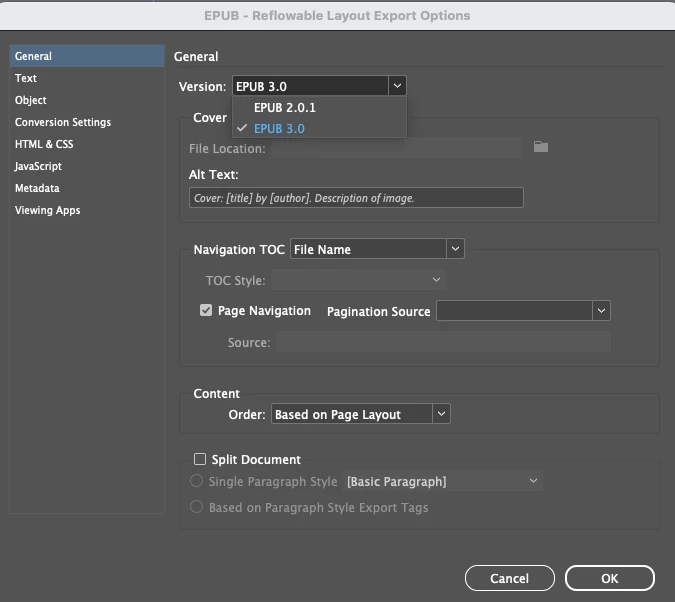Enable the Split Document checkbox
Image resolution: width=675 pixels, height=602 pixels.
(x=200, y=459)
